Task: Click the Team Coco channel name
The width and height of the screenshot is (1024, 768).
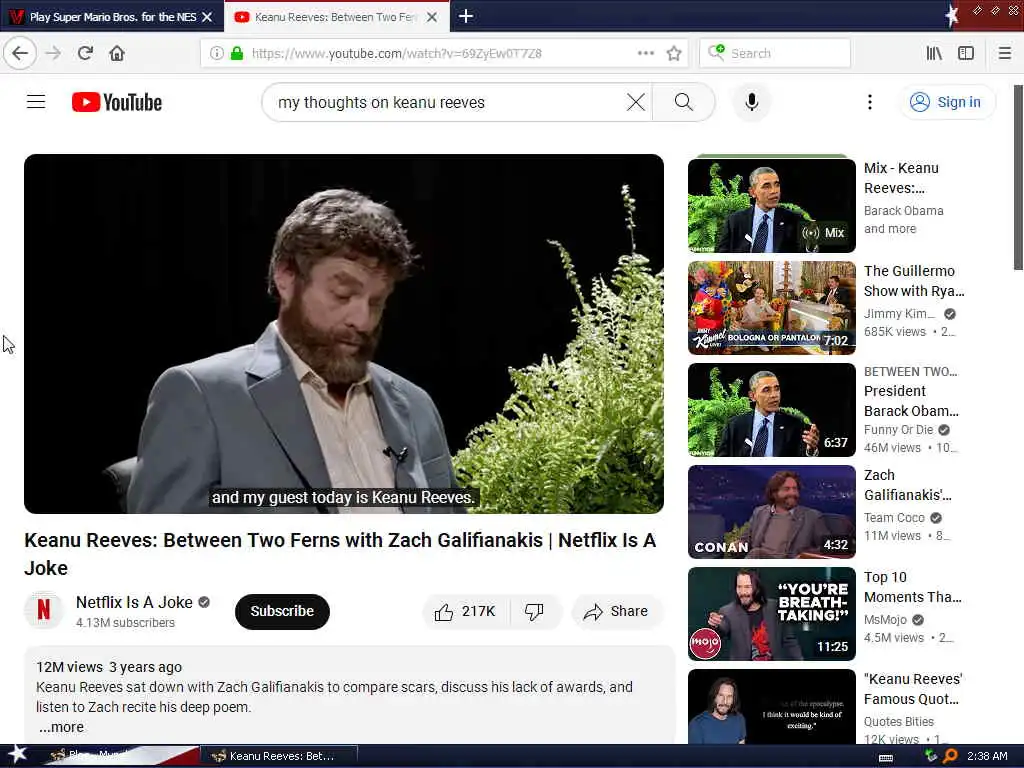Action: [894, 518]
